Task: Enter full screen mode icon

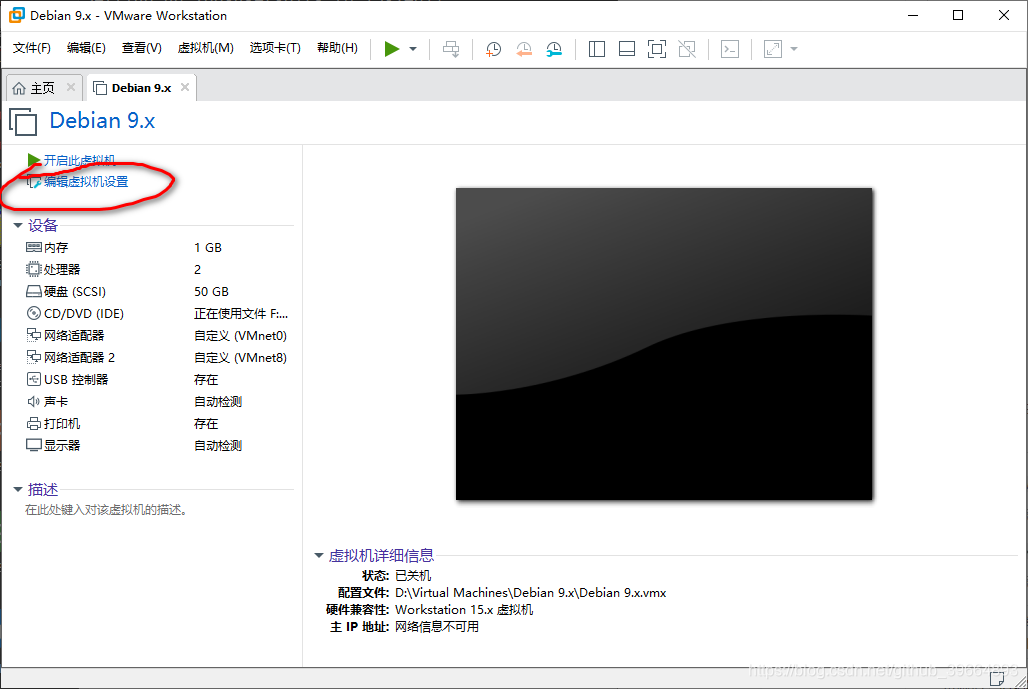Action: click(x=657, y=49)
